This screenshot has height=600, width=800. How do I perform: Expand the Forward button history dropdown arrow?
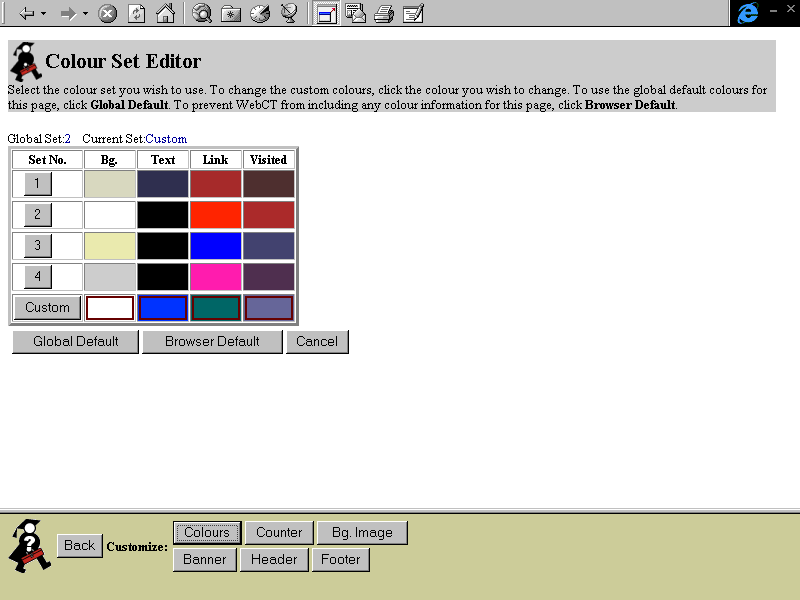85,14
